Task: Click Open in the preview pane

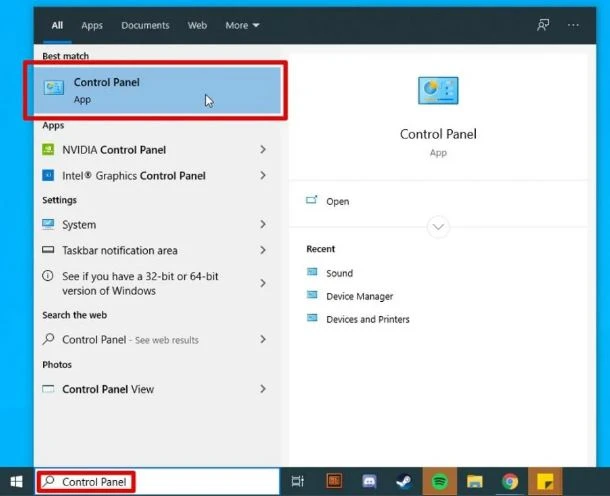Action: coord(337,202)
